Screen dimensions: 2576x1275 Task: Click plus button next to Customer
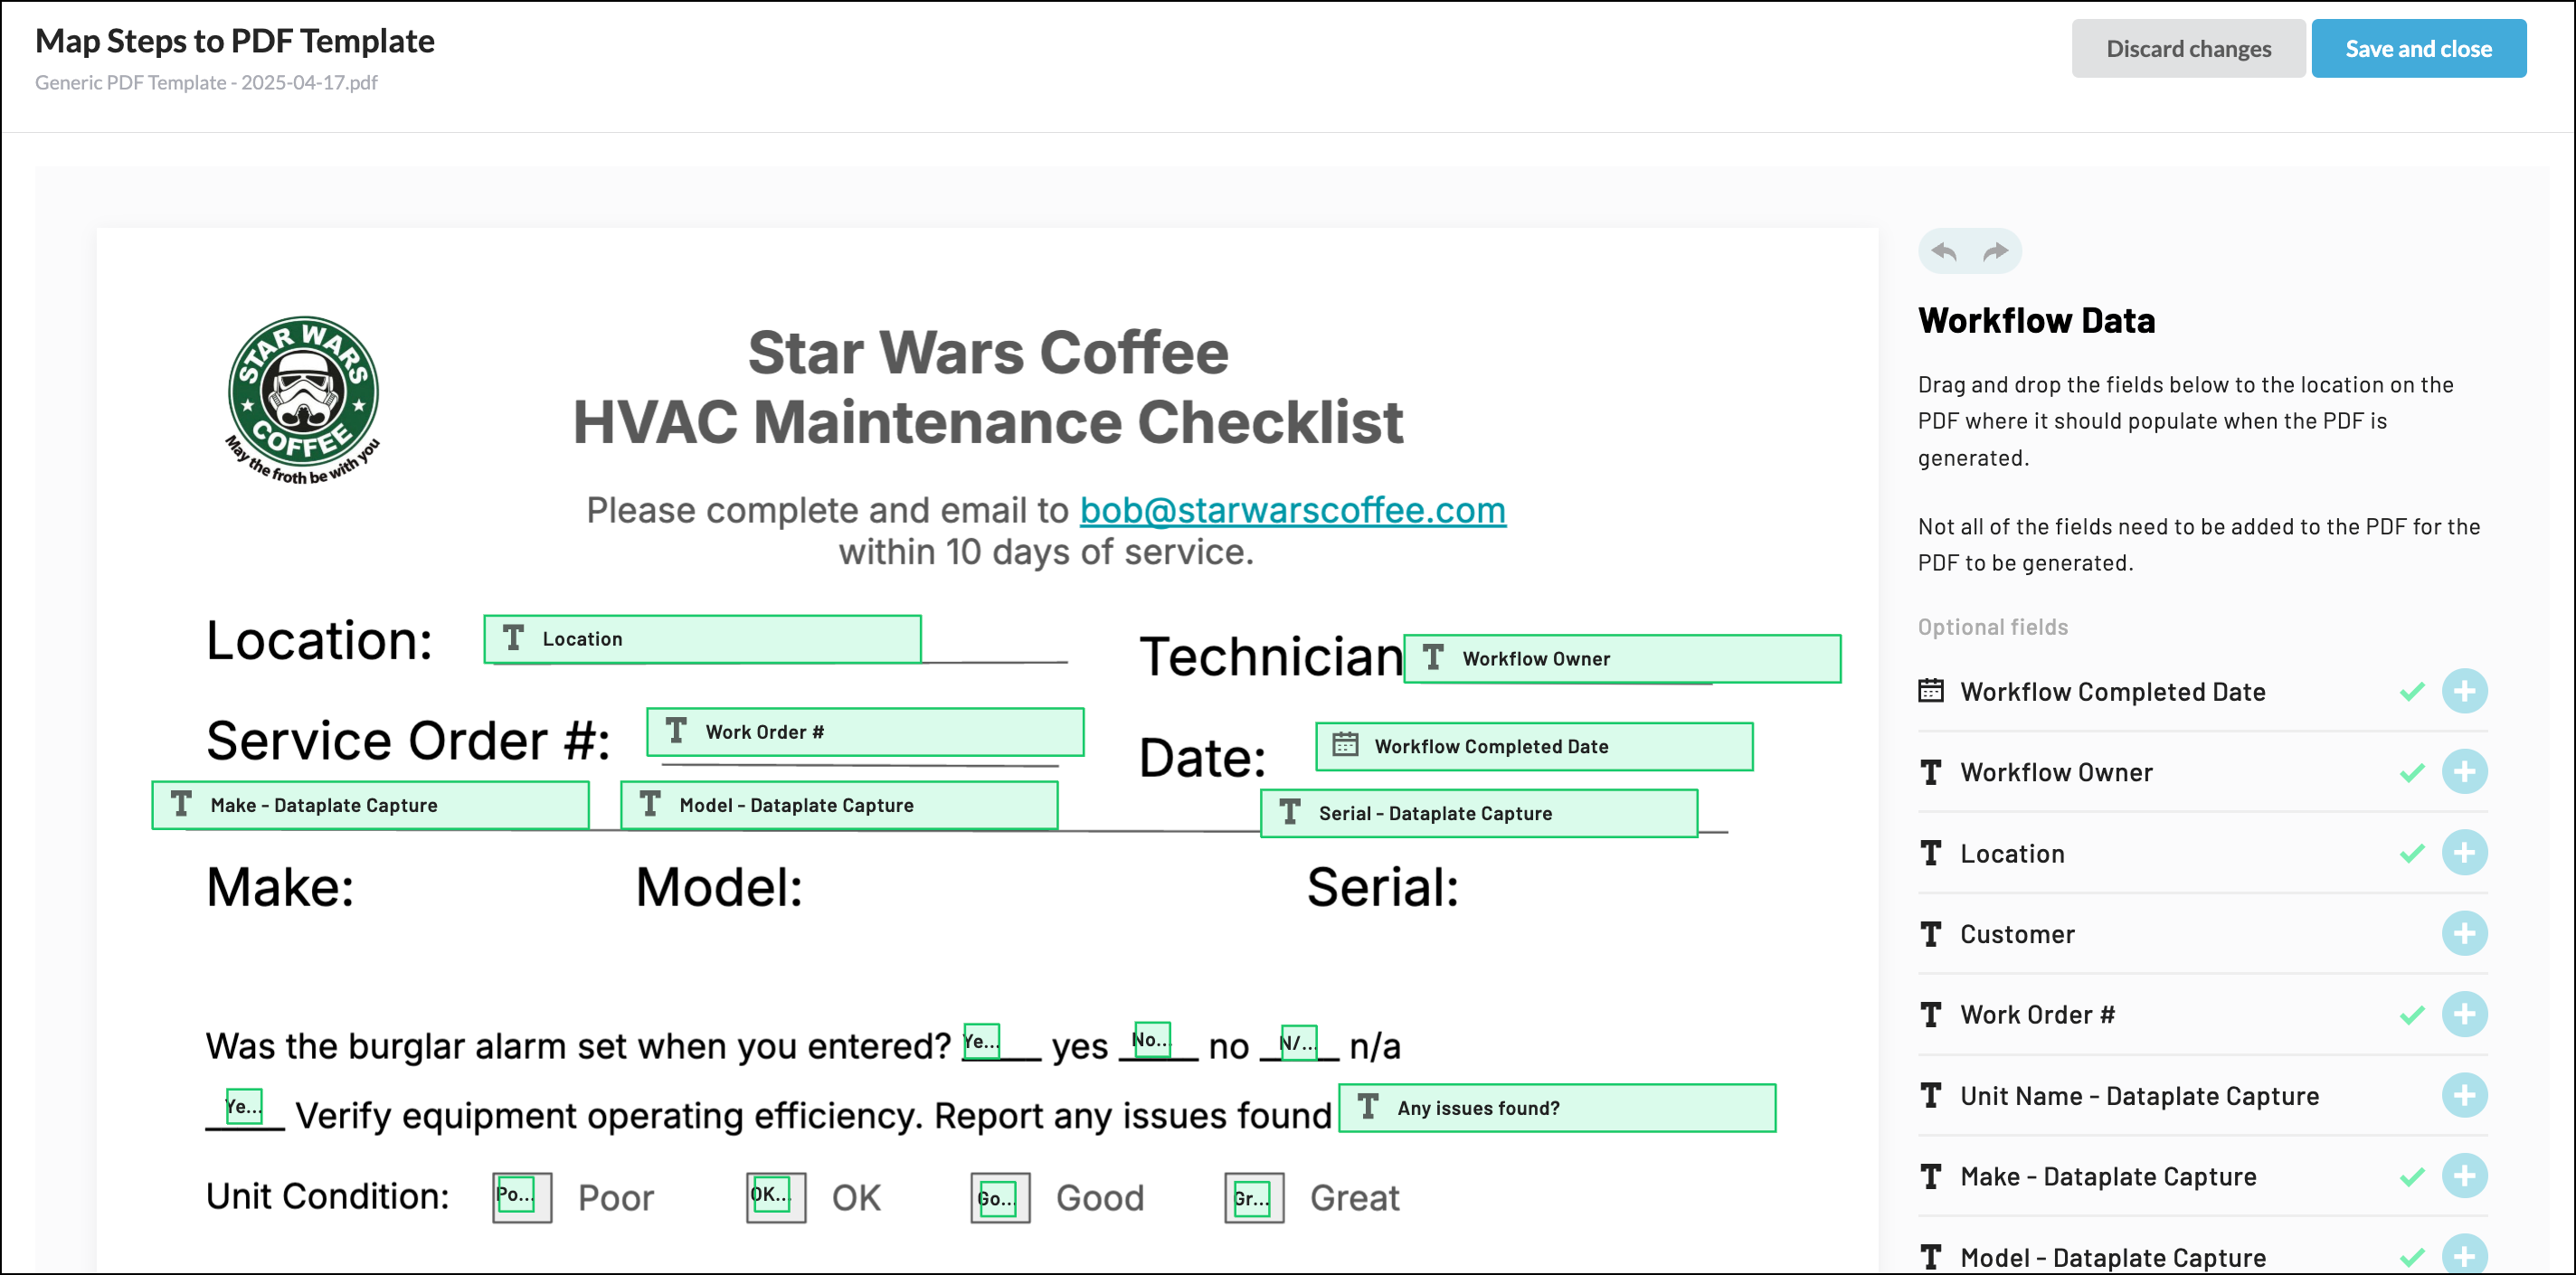coord(2464,934)
